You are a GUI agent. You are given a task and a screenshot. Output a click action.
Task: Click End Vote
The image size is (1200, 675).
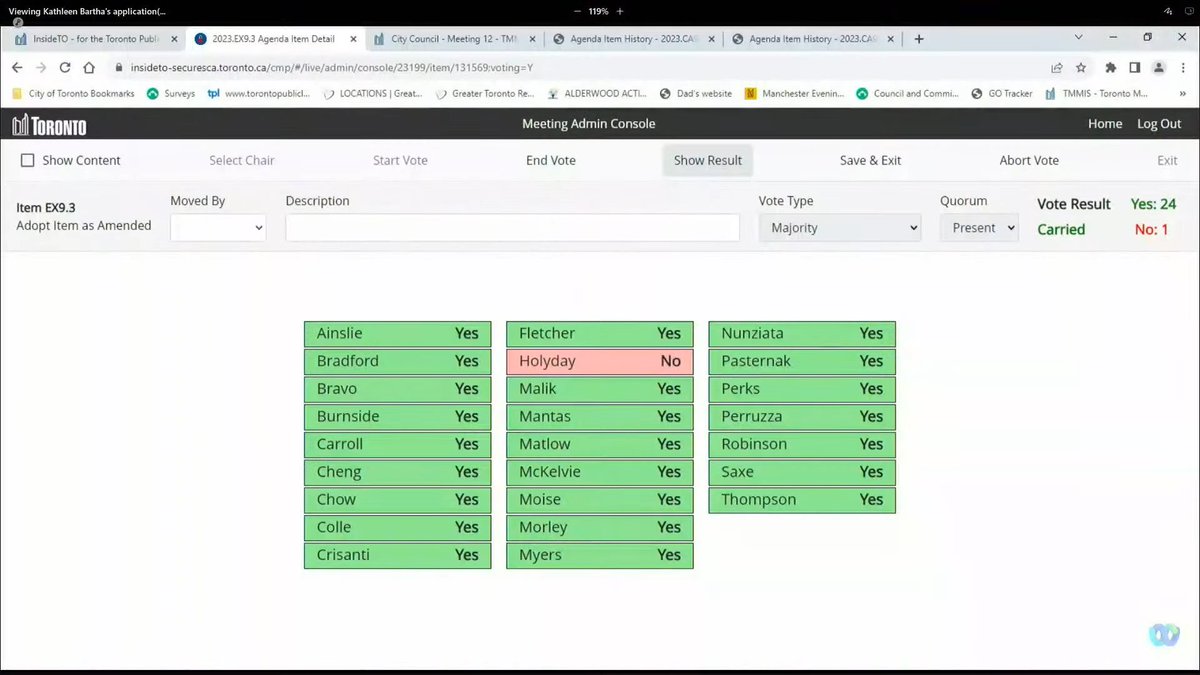tap(551, 160)
